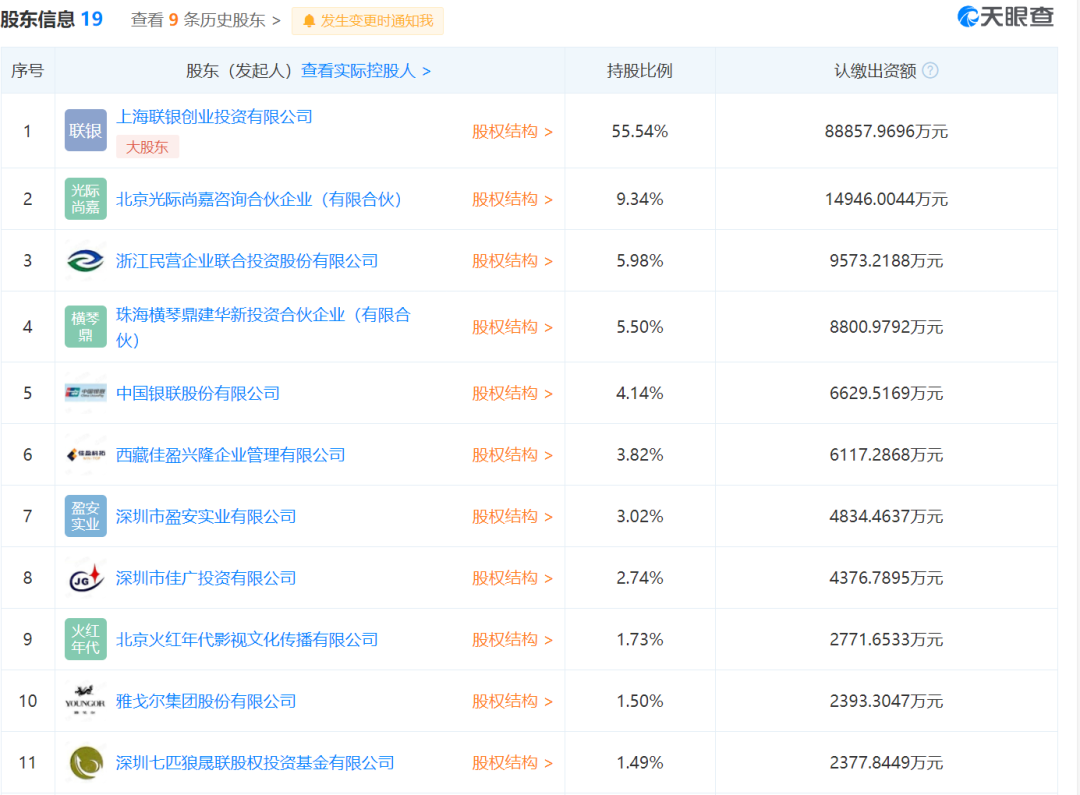Expand 股权结构 for 上海联银创业投资有限公司
Viewport: 1080px width, 795px height.
(512, 131)
